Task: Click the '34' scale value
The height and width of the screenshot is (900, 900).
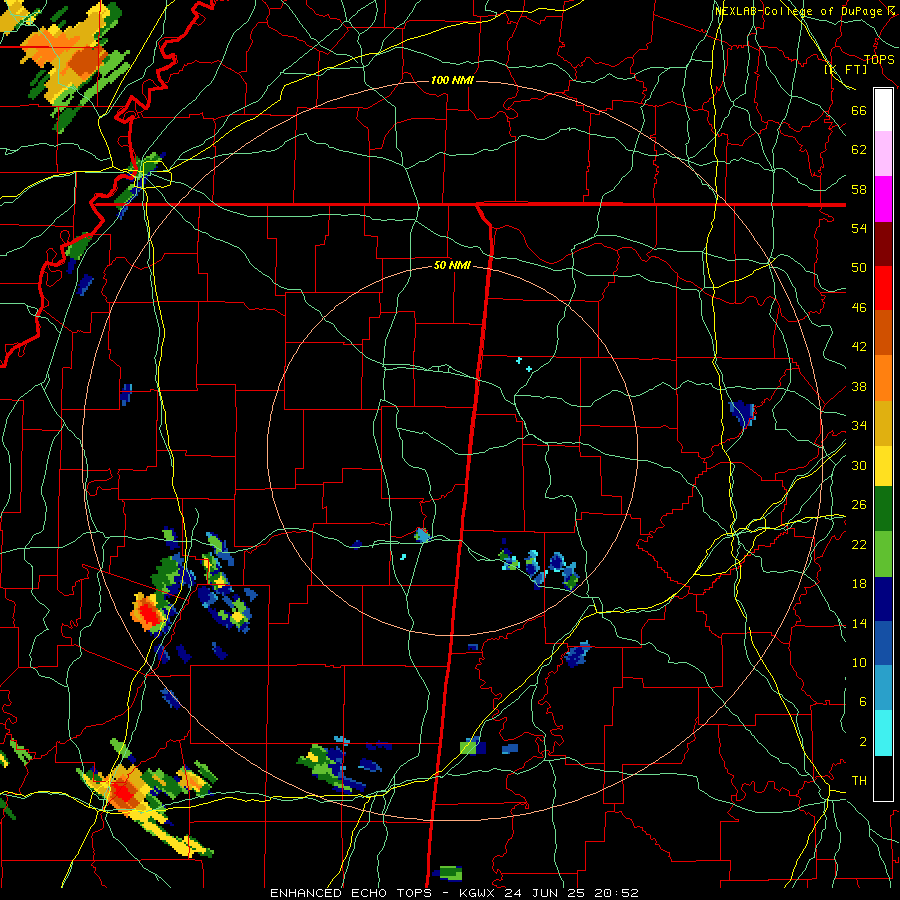Action: point(859,426)
